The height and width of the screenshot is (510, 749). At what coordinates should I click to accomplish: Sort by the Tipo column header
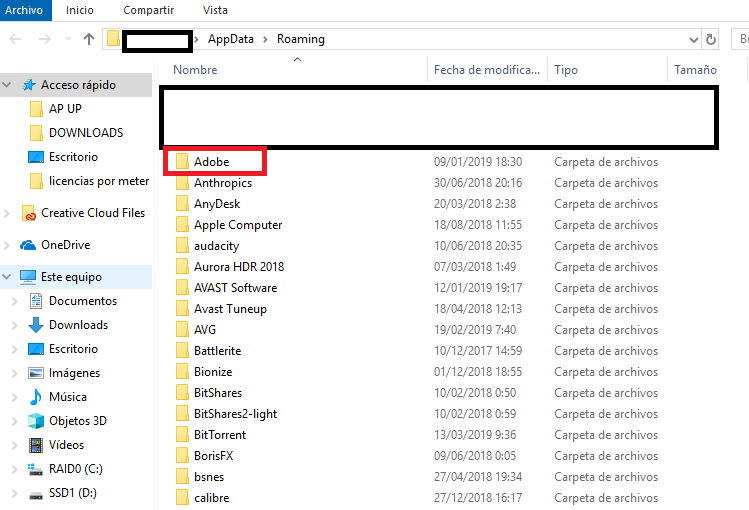[x=566, y=70]
